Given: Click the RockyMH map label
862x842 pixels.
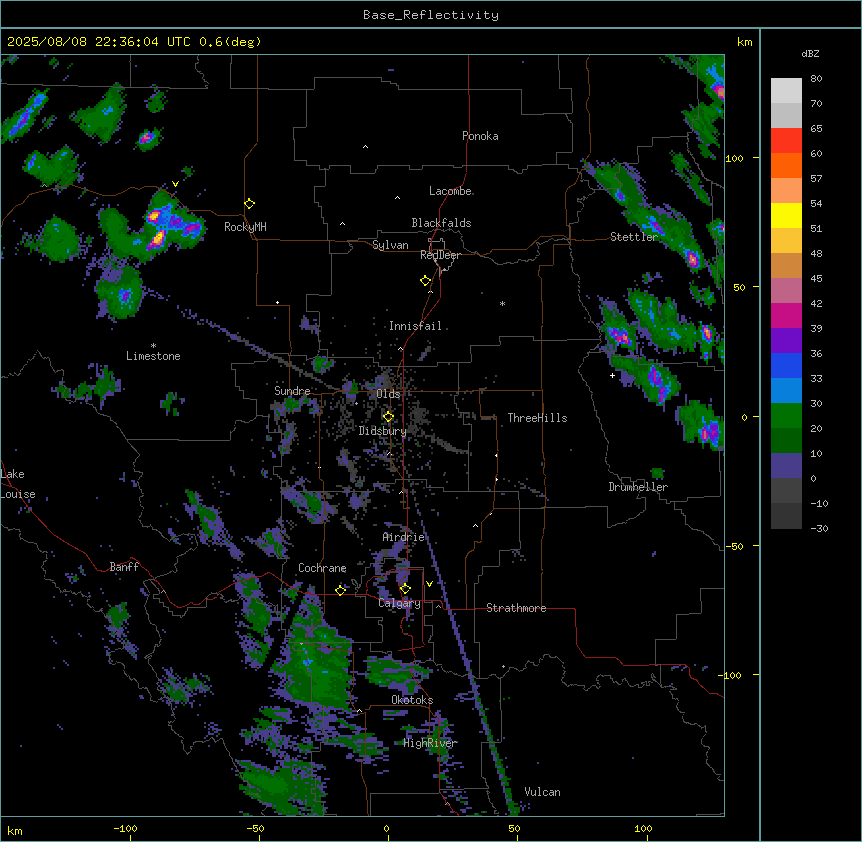Looking at the screenshot, I should [245, 227].
